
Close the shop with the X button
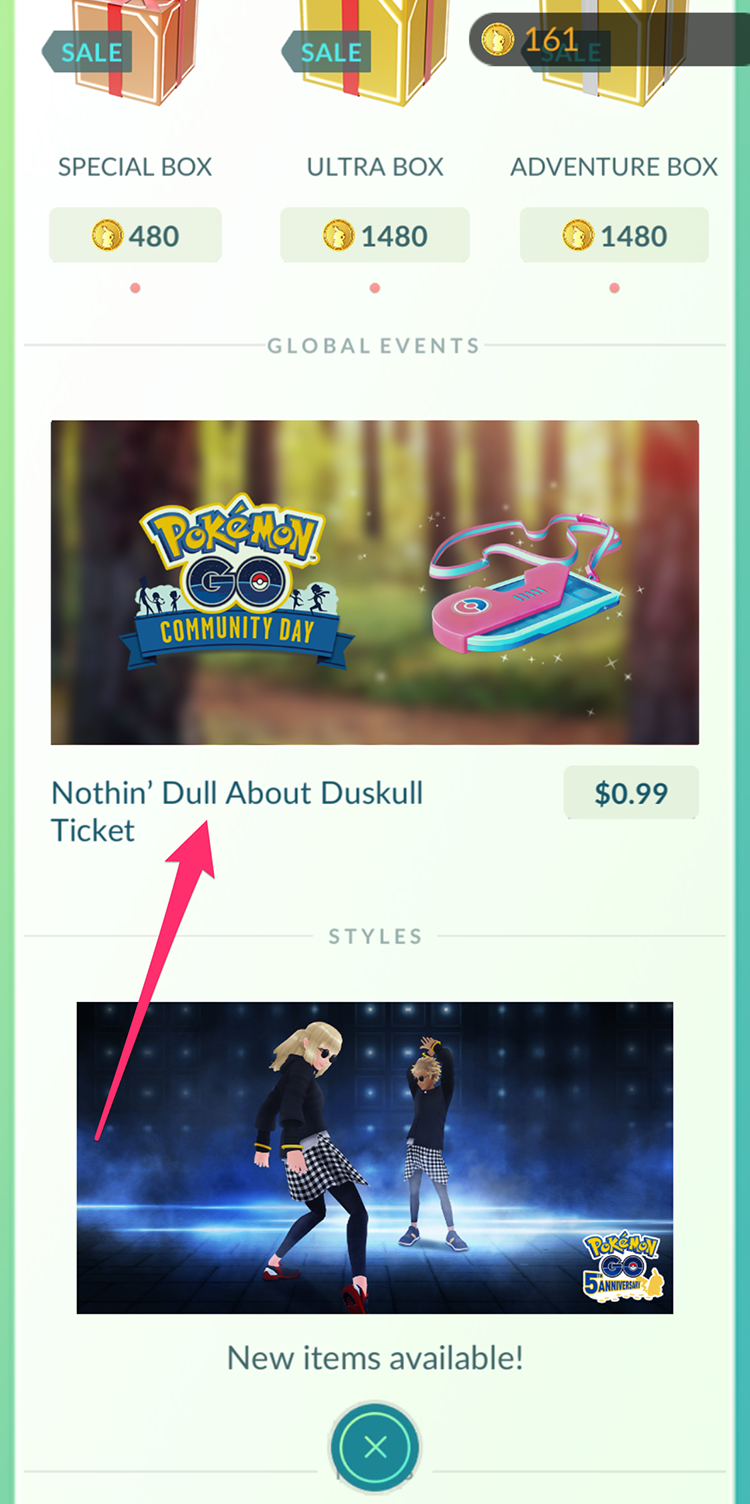point(375,1447)
